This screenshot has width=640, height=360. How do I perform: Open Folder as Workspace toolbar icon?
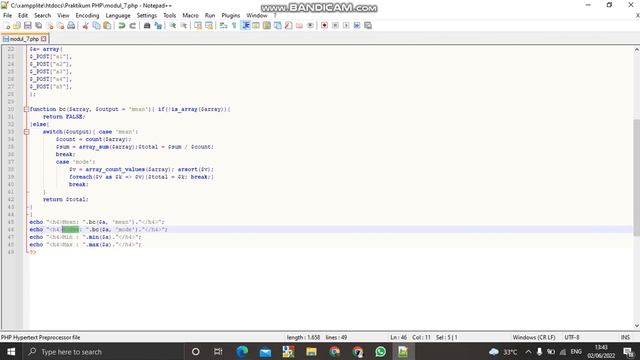pos(299,26)
